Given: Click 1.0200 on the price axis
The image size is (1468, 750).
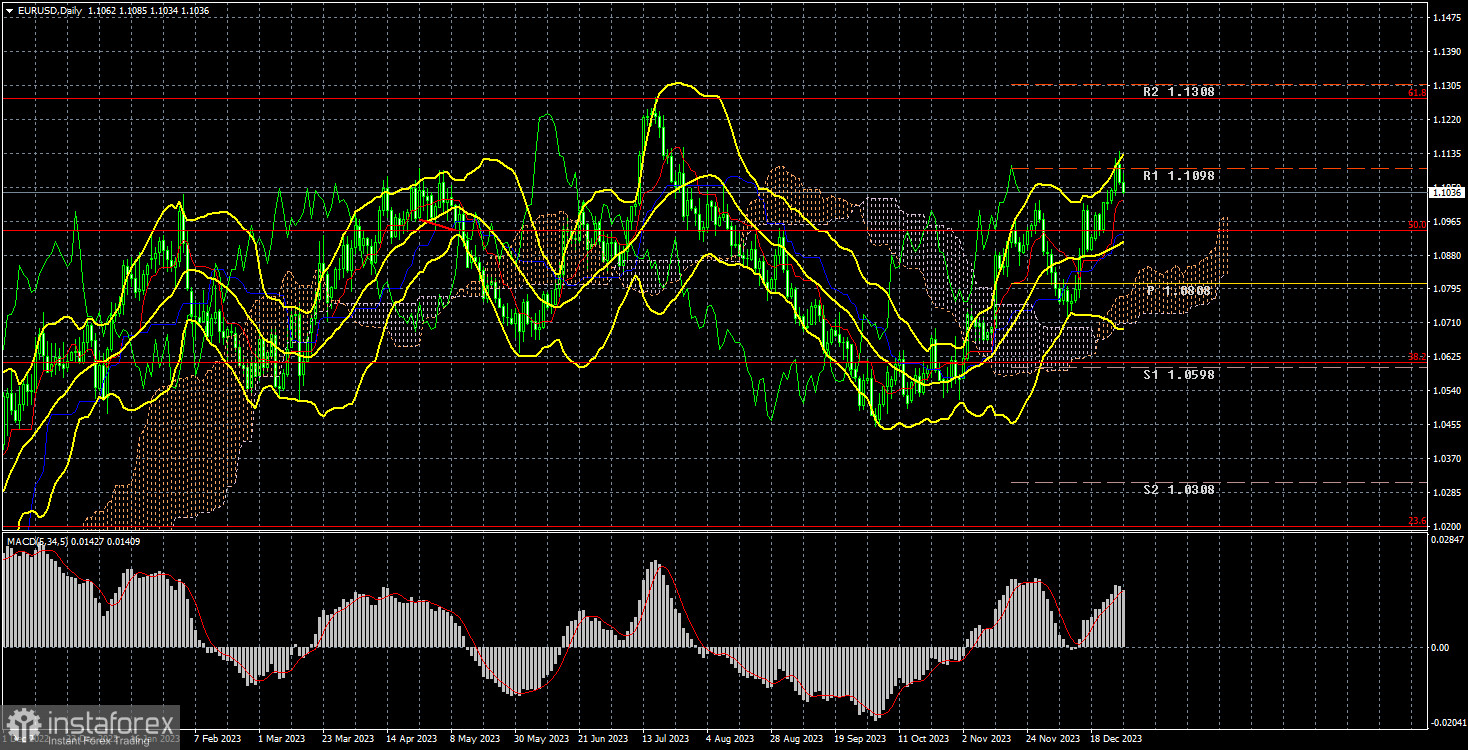Looking at the screenshot, I should 1446,526.
